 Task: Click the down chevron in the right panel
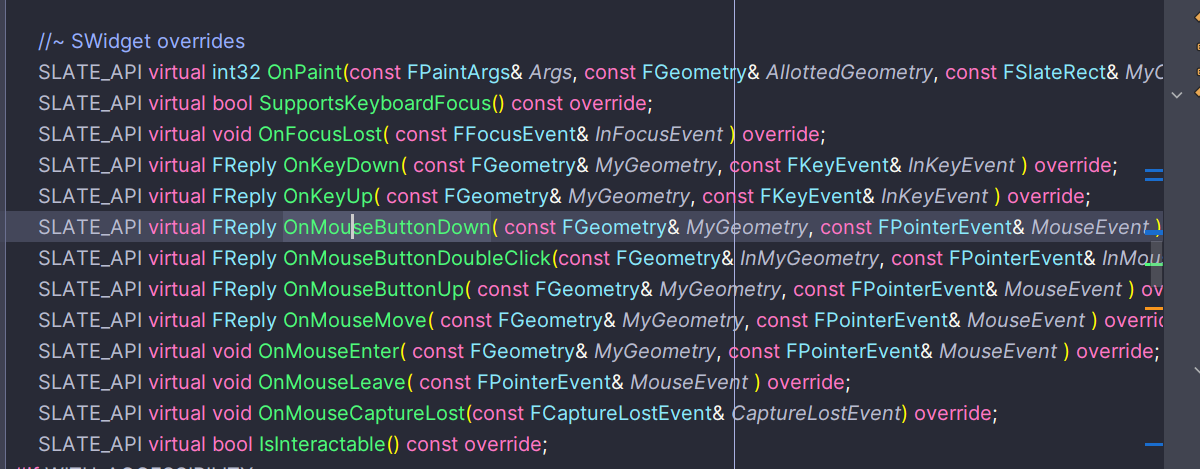[x=1176, y=94]
